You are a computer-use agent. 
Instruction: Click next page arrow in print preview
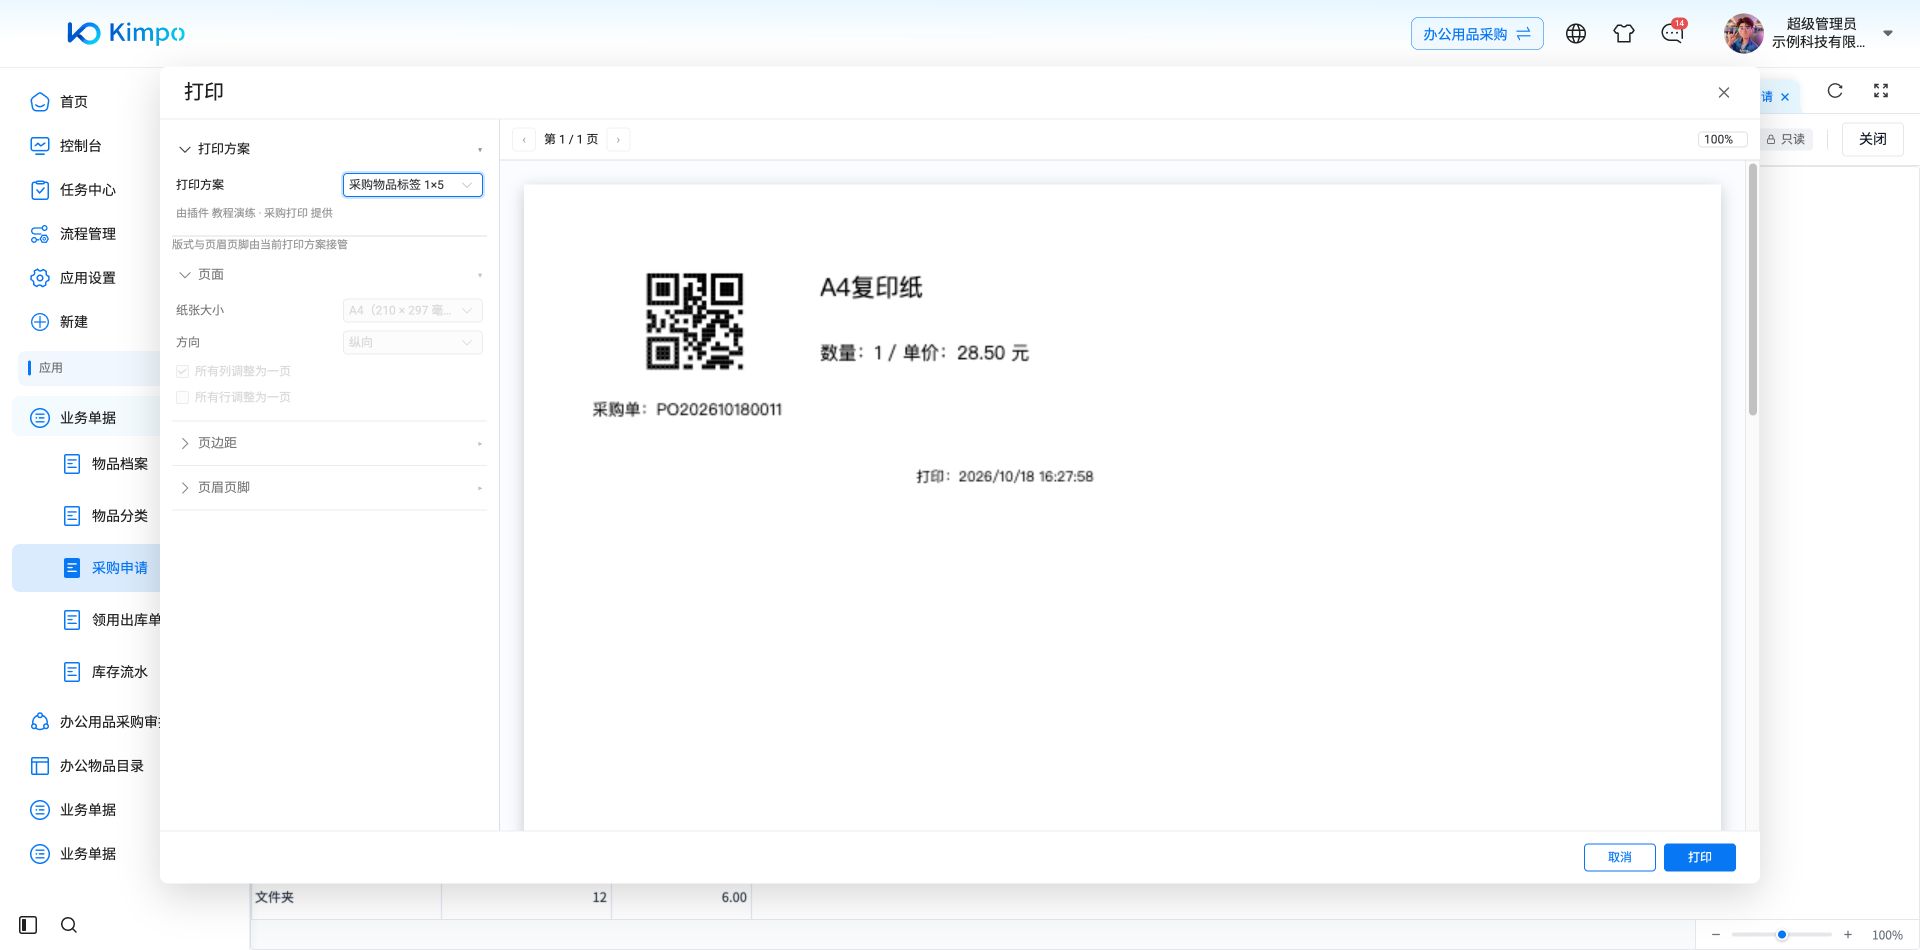point(618,140)
